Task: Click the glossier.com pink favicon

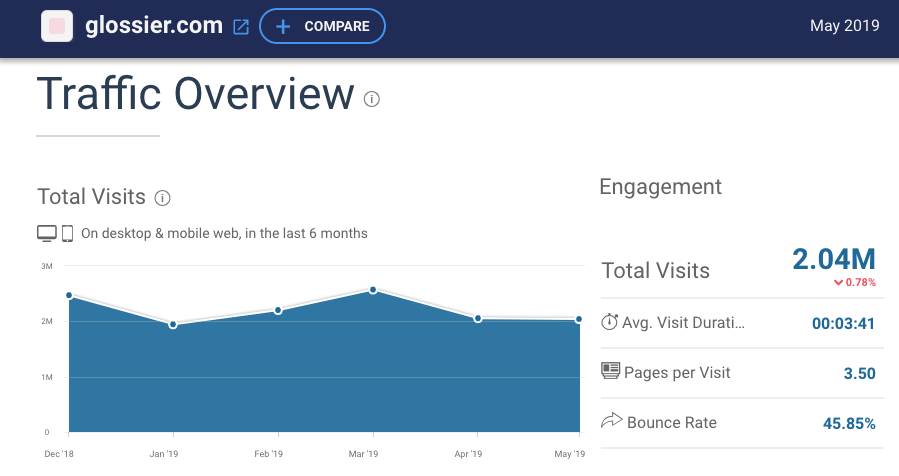Action: point(57,26)
